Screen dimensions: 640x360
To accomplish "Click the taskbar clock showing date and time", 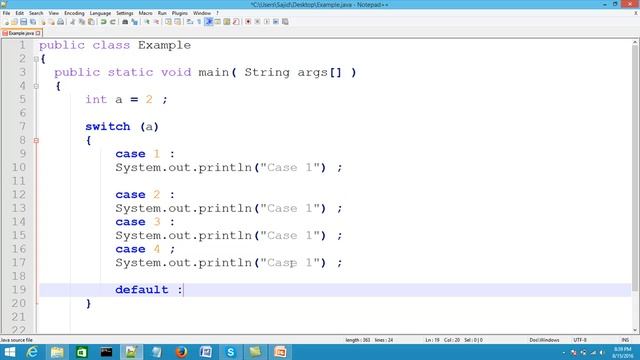I will 623,352.
